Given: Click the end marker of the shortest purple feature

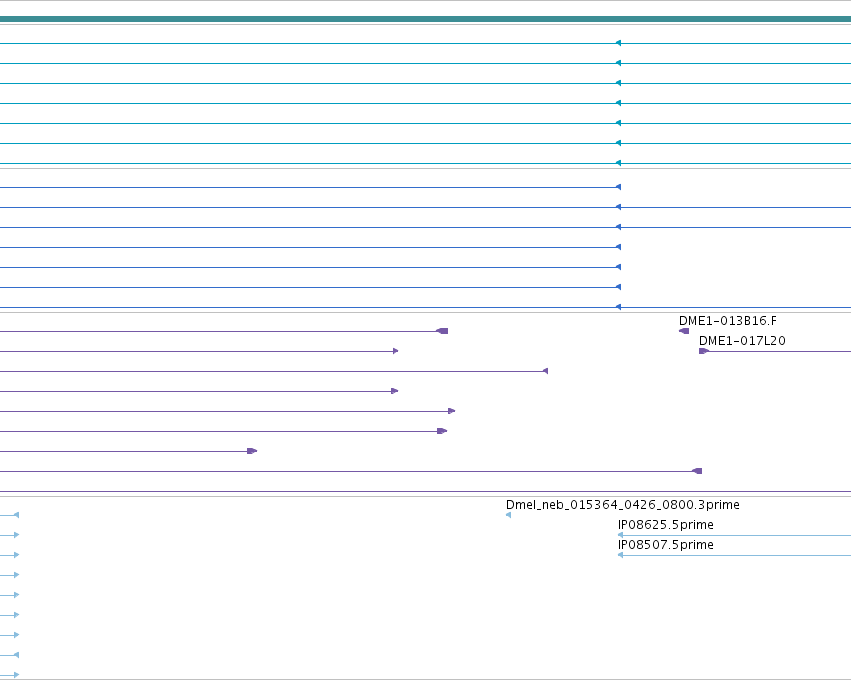Looking at the screenshot, I should (x=252, y=451).
